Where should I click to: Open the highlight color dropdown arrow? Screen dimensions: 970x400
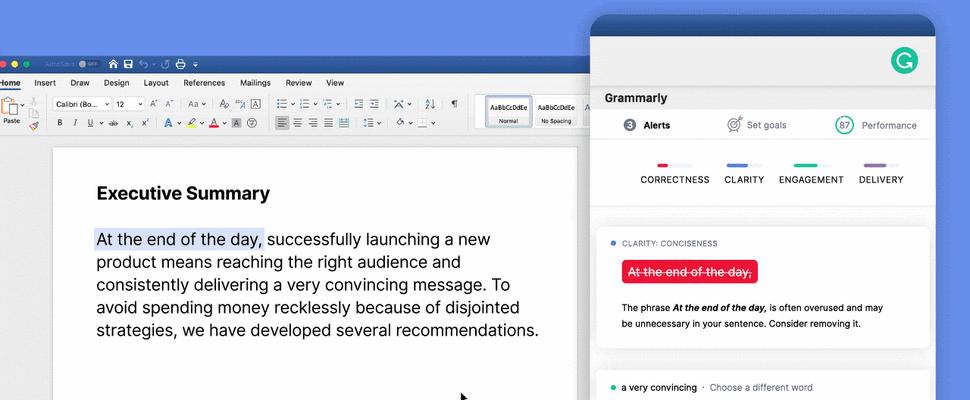[202, 123]
